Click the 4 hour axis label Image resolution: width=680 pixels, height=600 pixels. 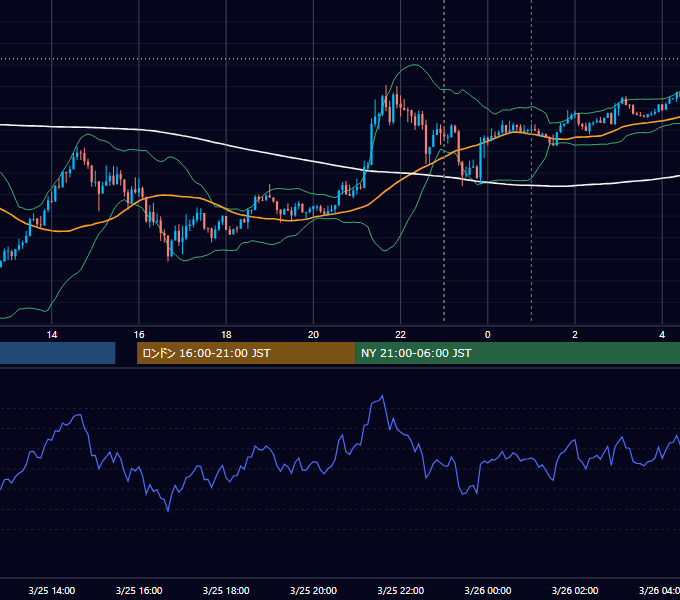click(x=662, y=335)
